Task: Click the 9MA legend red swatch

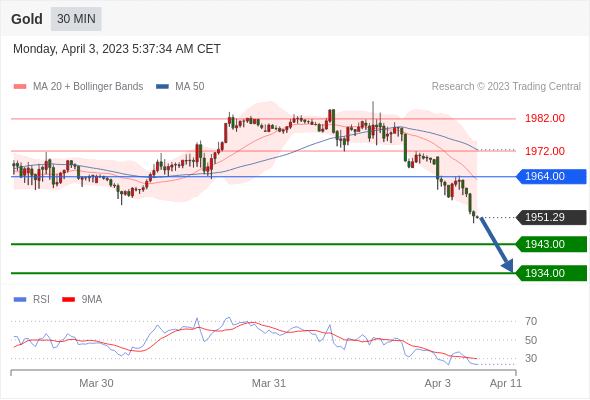Action: click(68, 300)
